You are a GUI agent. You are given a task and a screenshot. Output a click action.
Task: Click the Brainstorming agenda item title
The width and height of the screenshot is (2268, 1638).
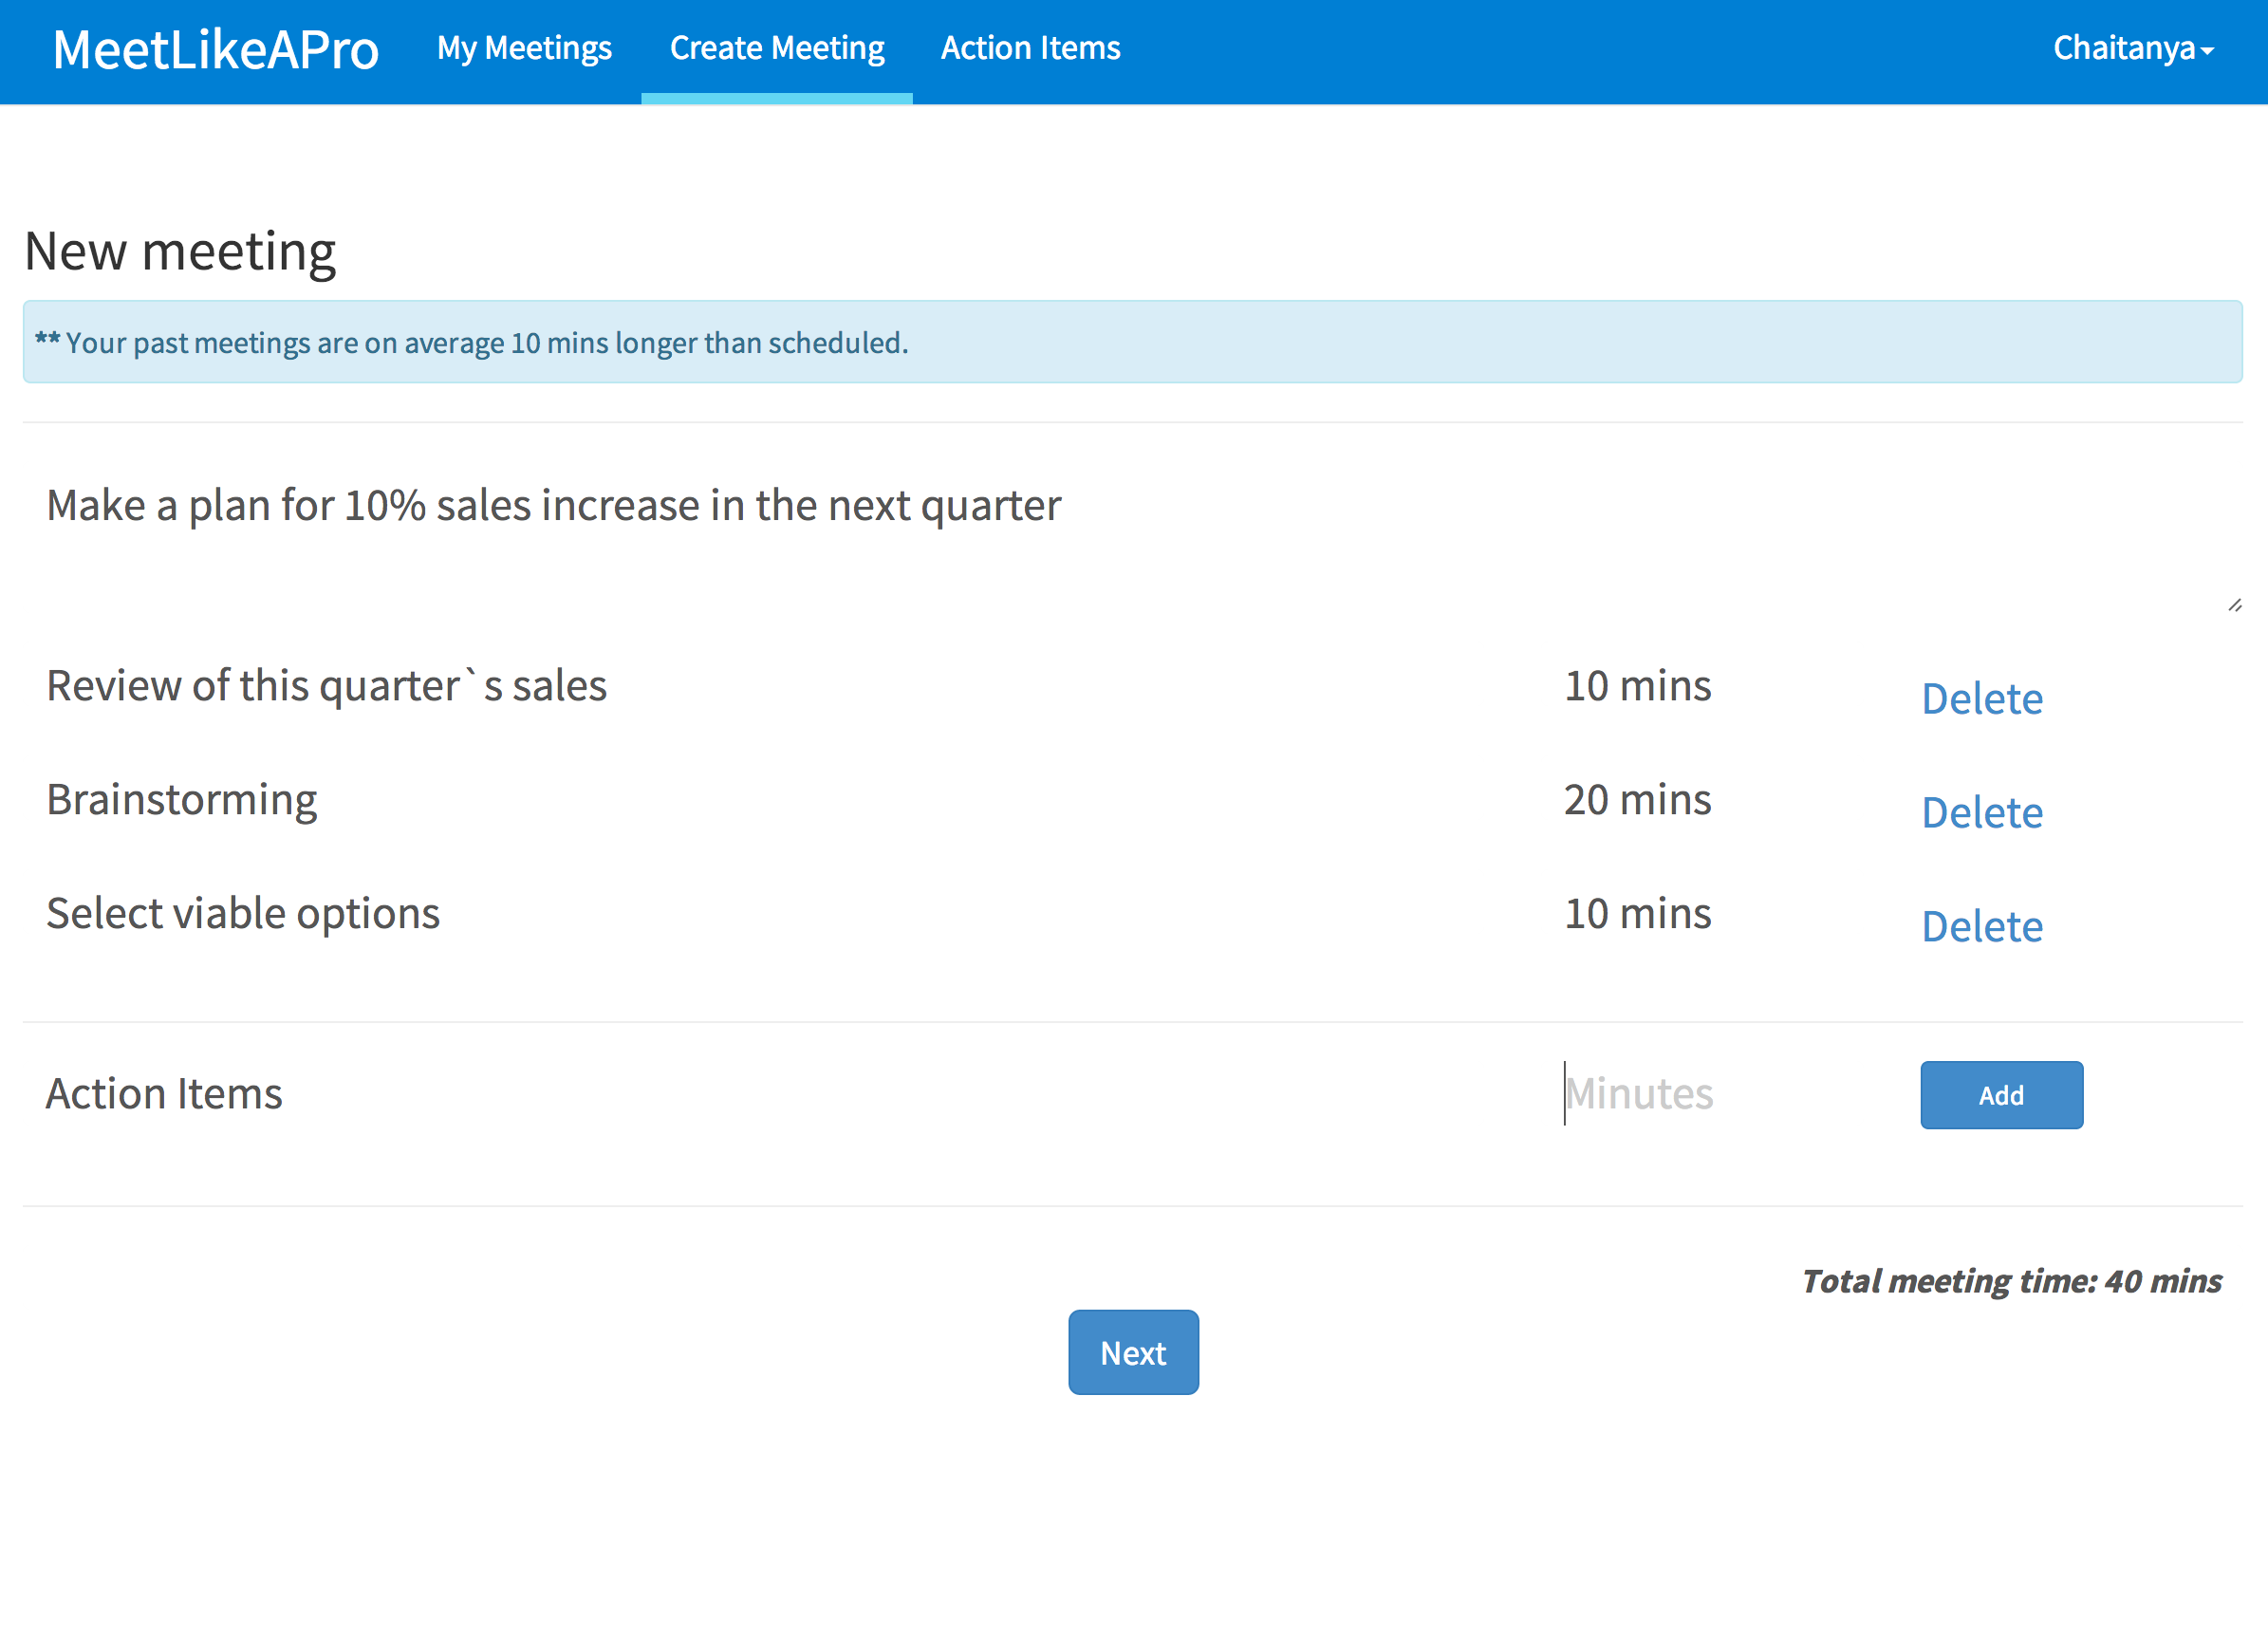[181, 800]
